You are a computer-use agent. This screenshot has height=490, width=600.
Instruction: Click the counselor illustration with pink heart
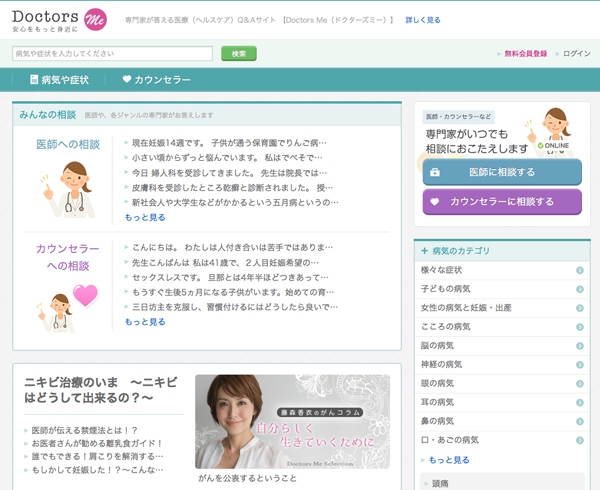[69, 303]
